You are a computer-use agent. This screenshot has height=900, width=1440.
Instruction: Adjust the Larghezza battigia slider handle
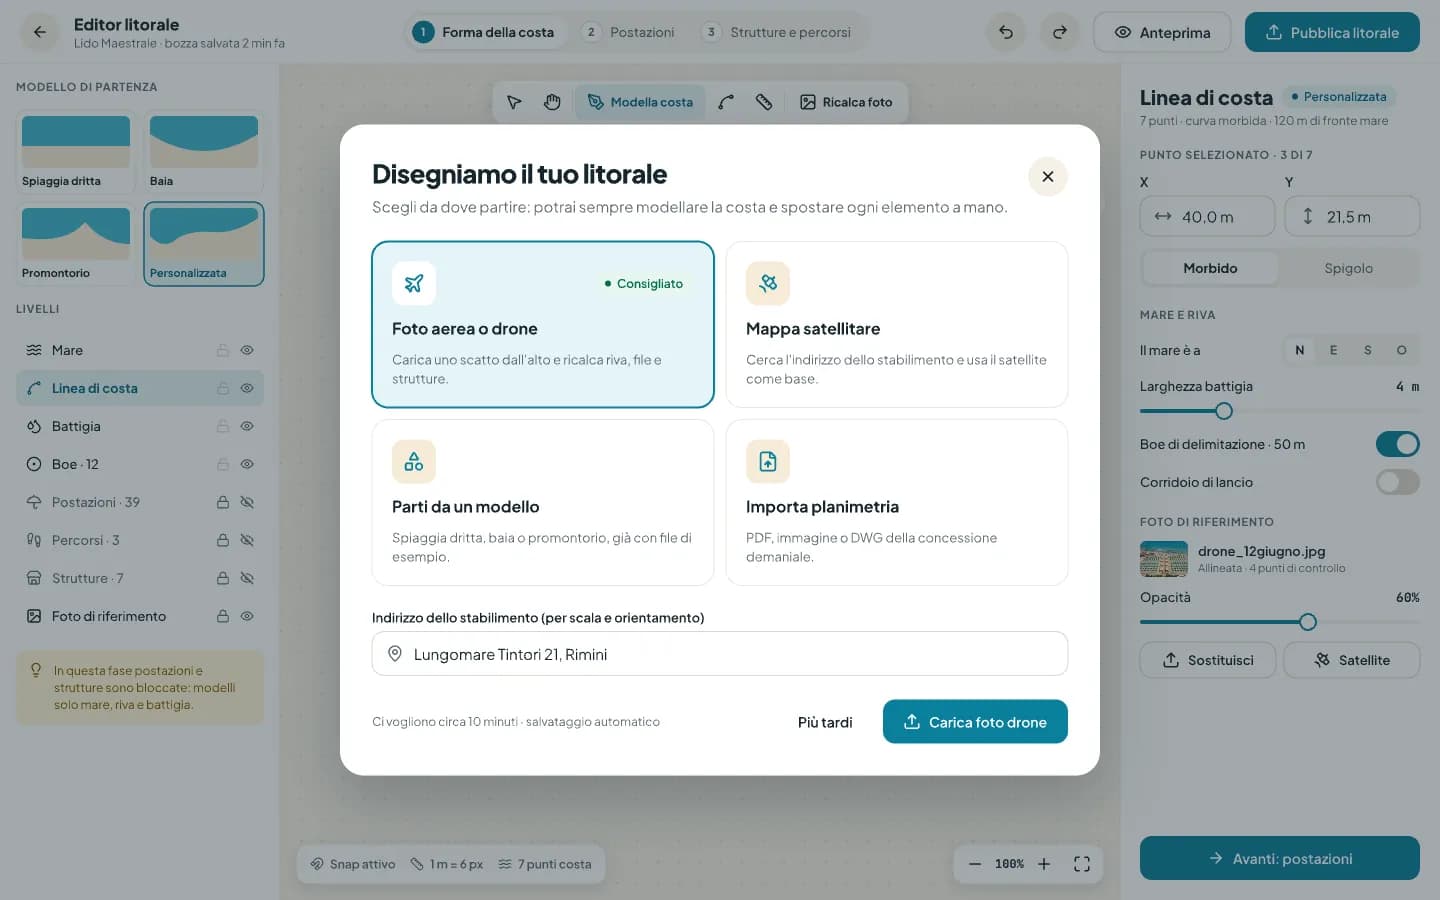(x=1224, y=411)
